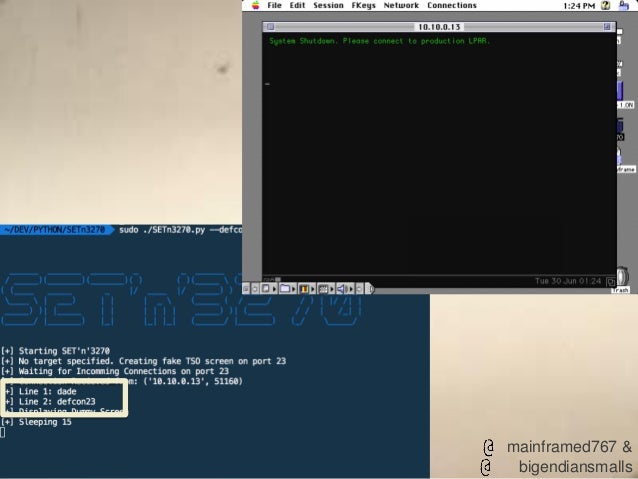The height and width of the screenshot is (479, 638).
Task: Click the 10.10.0.13 window title
Action: (x=439, y=27)
